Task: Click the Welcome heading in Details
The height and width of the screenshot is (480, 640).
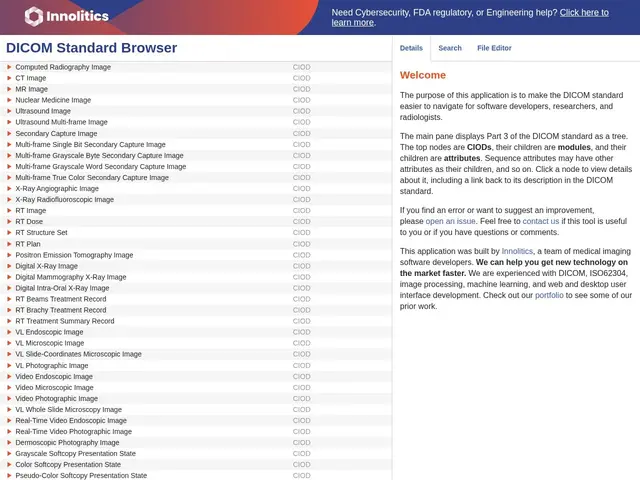Action: click(423, 75)
